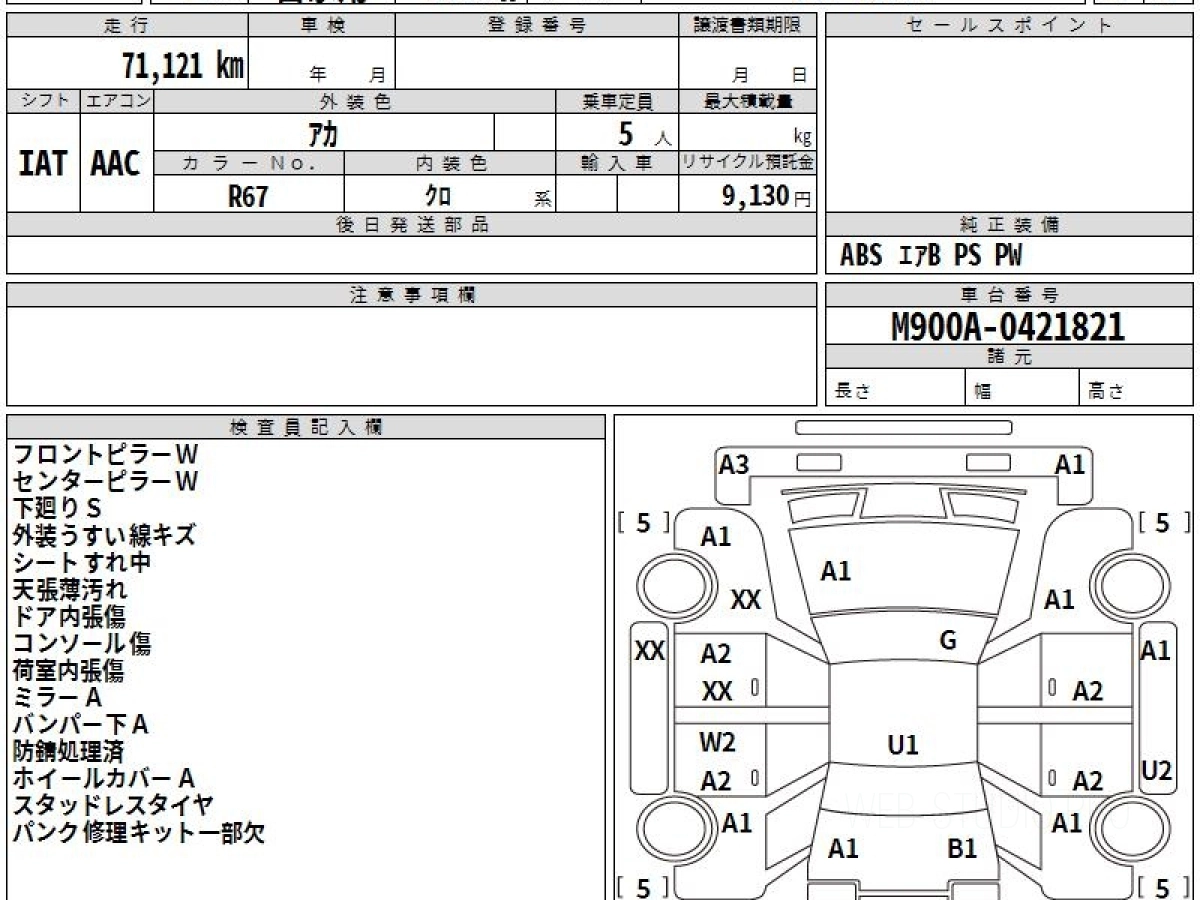Select the 走行 column header
The image size is (1200, 900).
pos(126,26)
